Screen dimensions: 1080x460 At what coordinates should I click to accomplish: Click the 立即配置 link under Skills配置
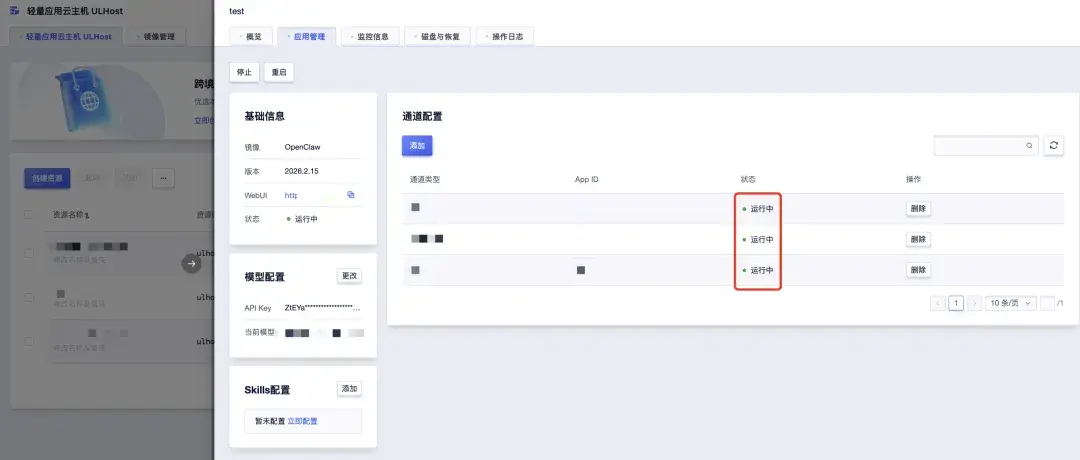[302, 421]
